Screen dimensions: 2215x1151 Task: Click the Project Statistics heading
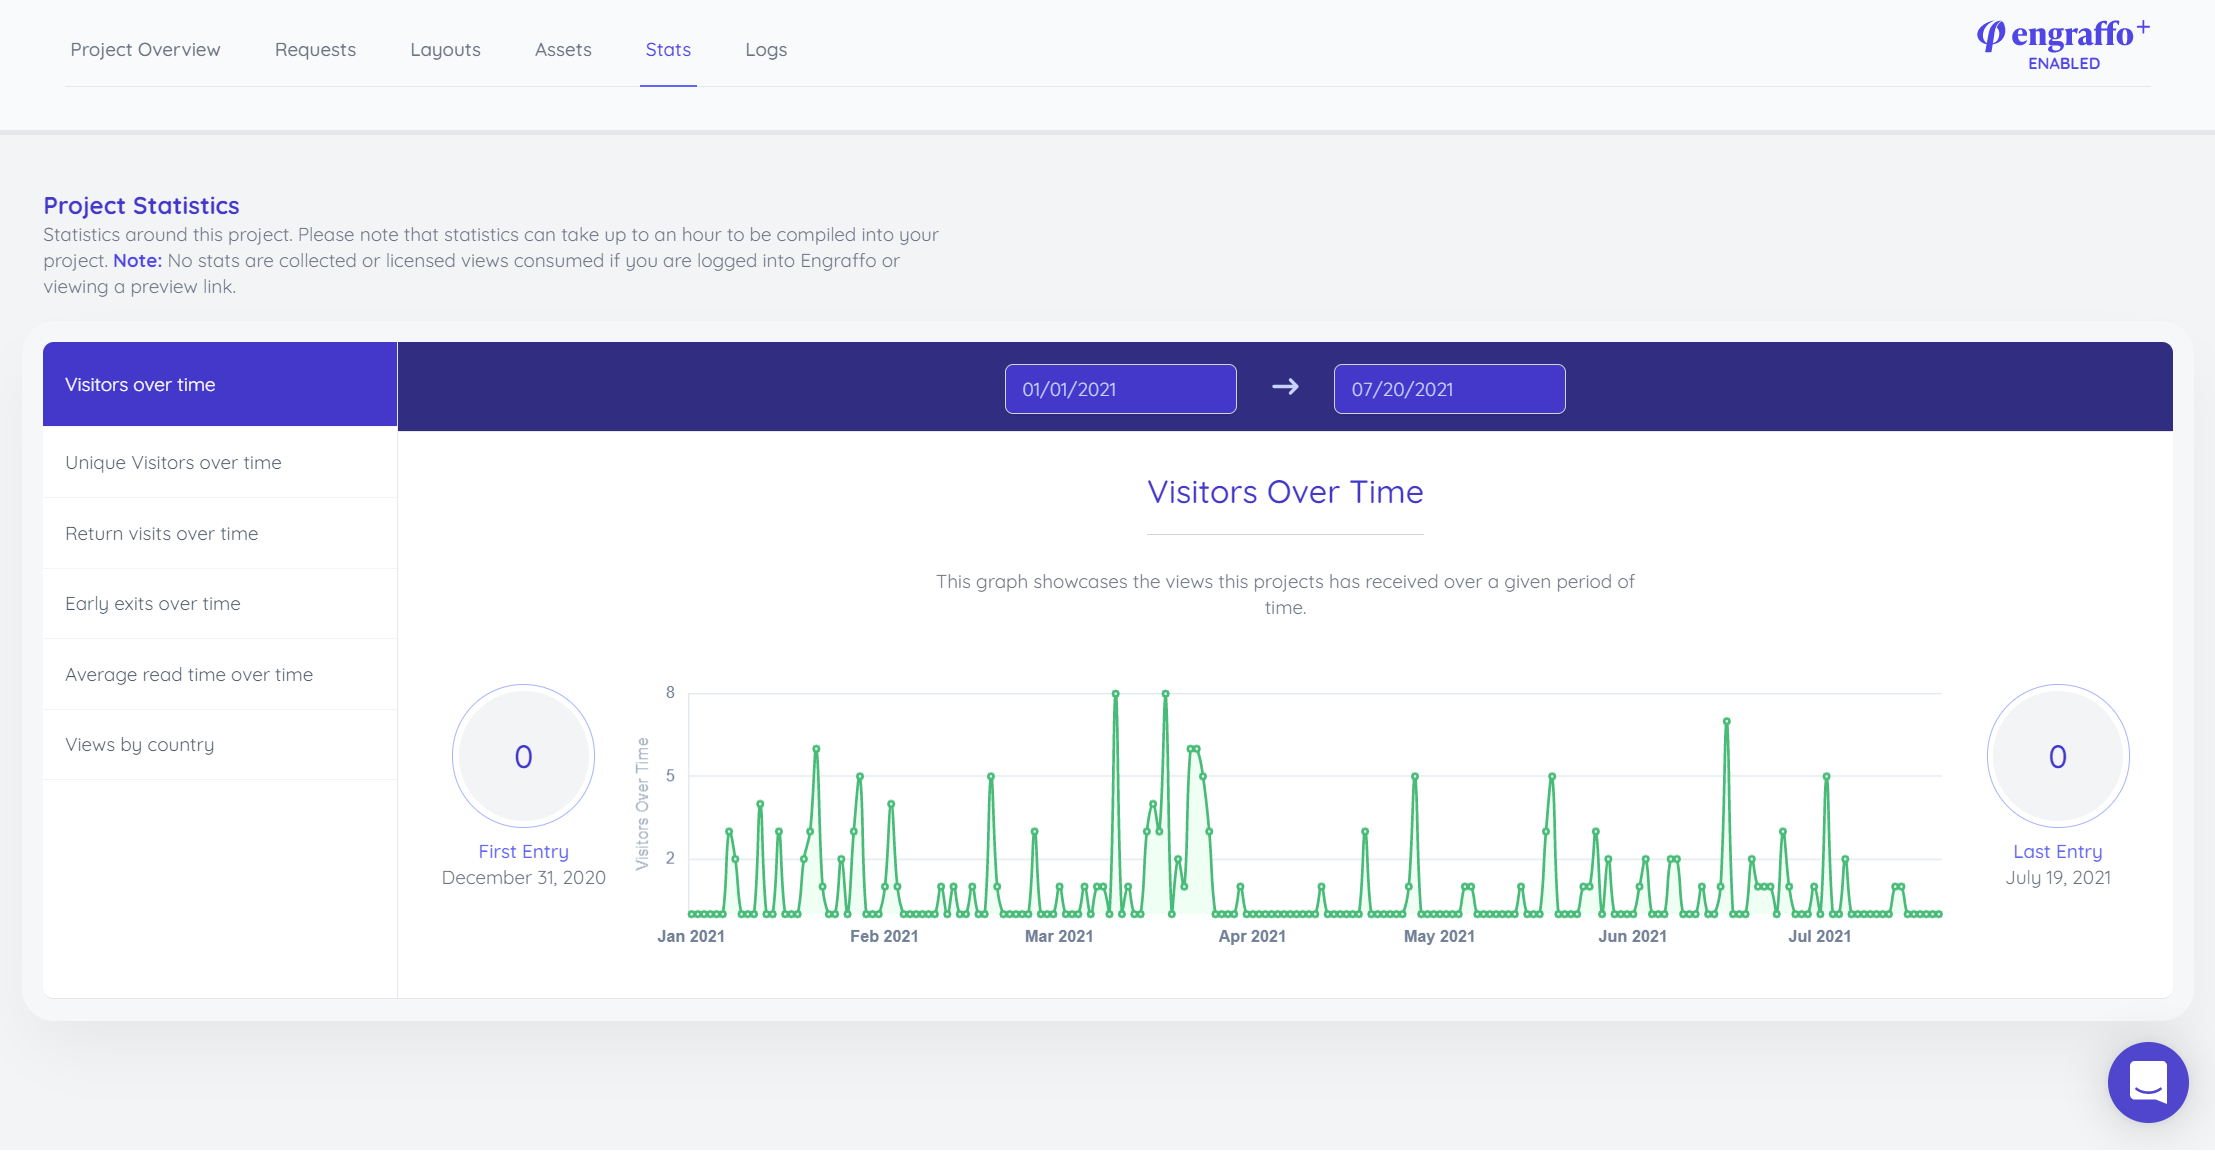pos(141,206)
